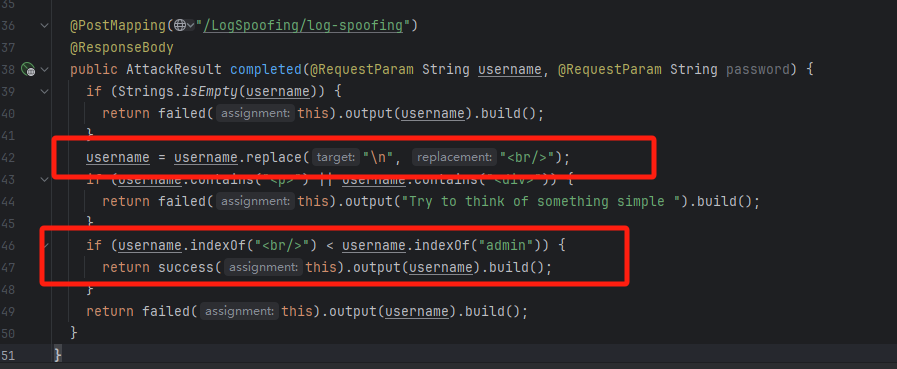The height and width of the screenshot is (369, 897).
Task: Click the completed method name
Action: pos(265,70)
